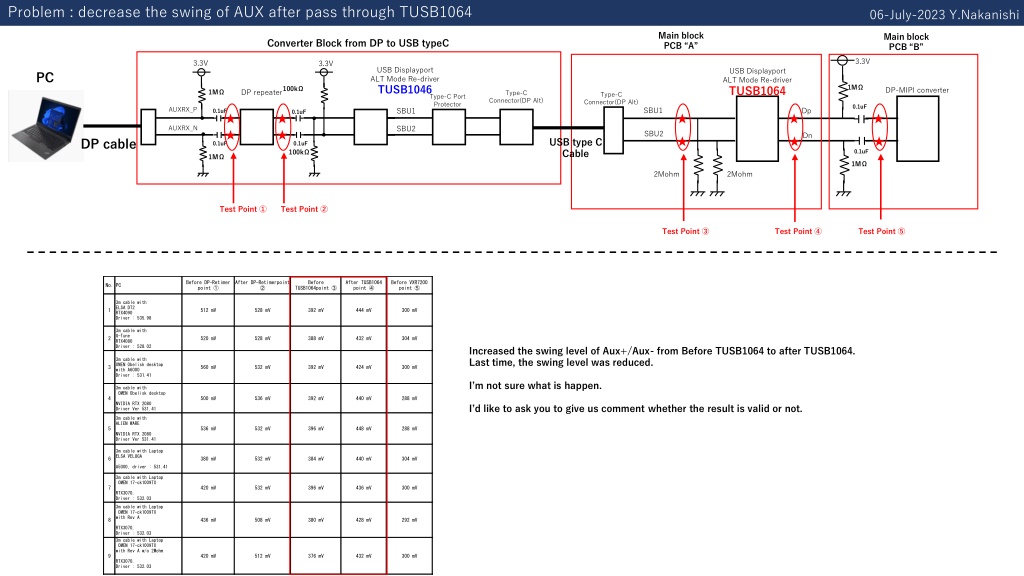Select the DP repeater block

point(257,127)
